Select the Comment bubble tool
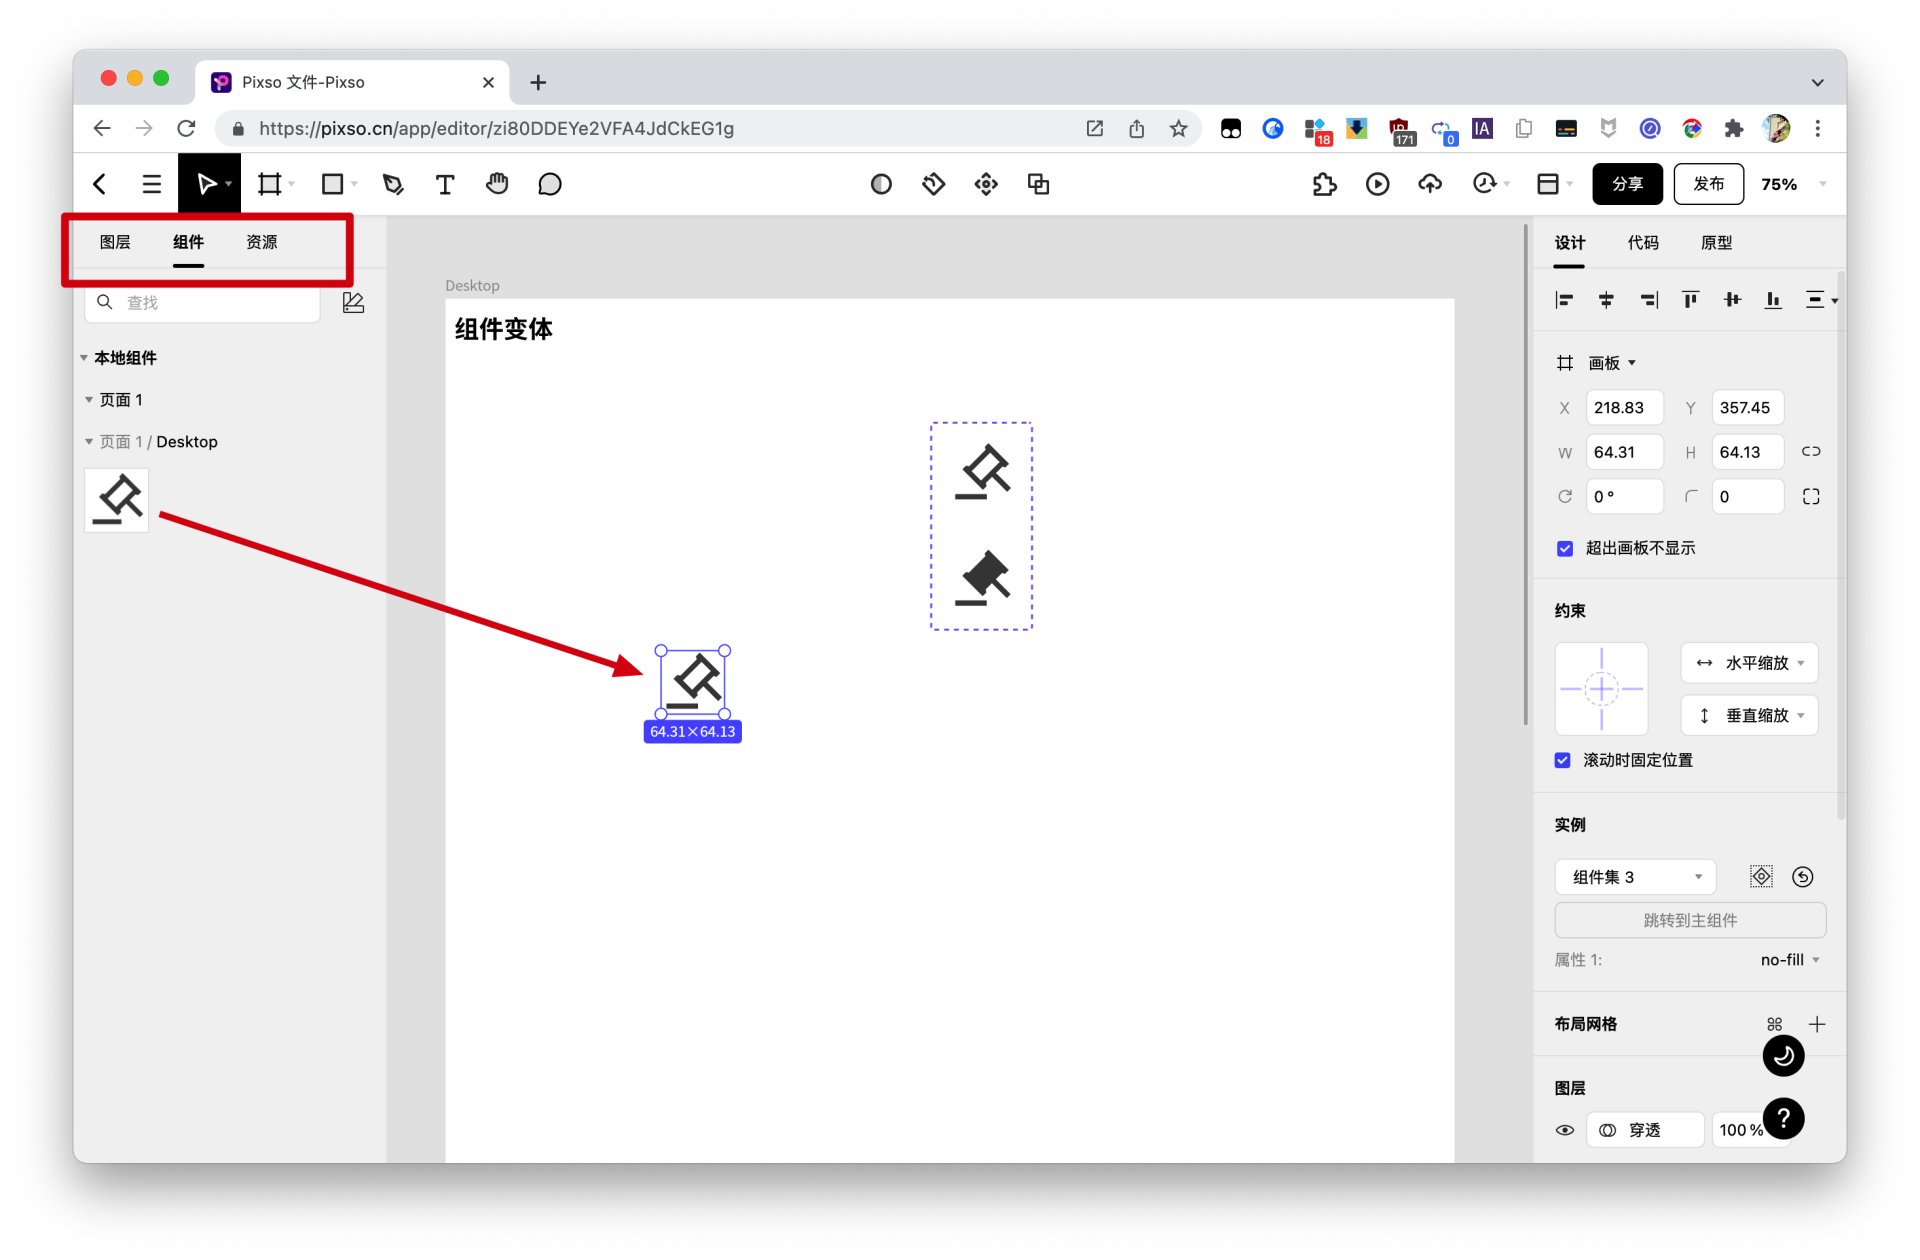 (549, 184)
